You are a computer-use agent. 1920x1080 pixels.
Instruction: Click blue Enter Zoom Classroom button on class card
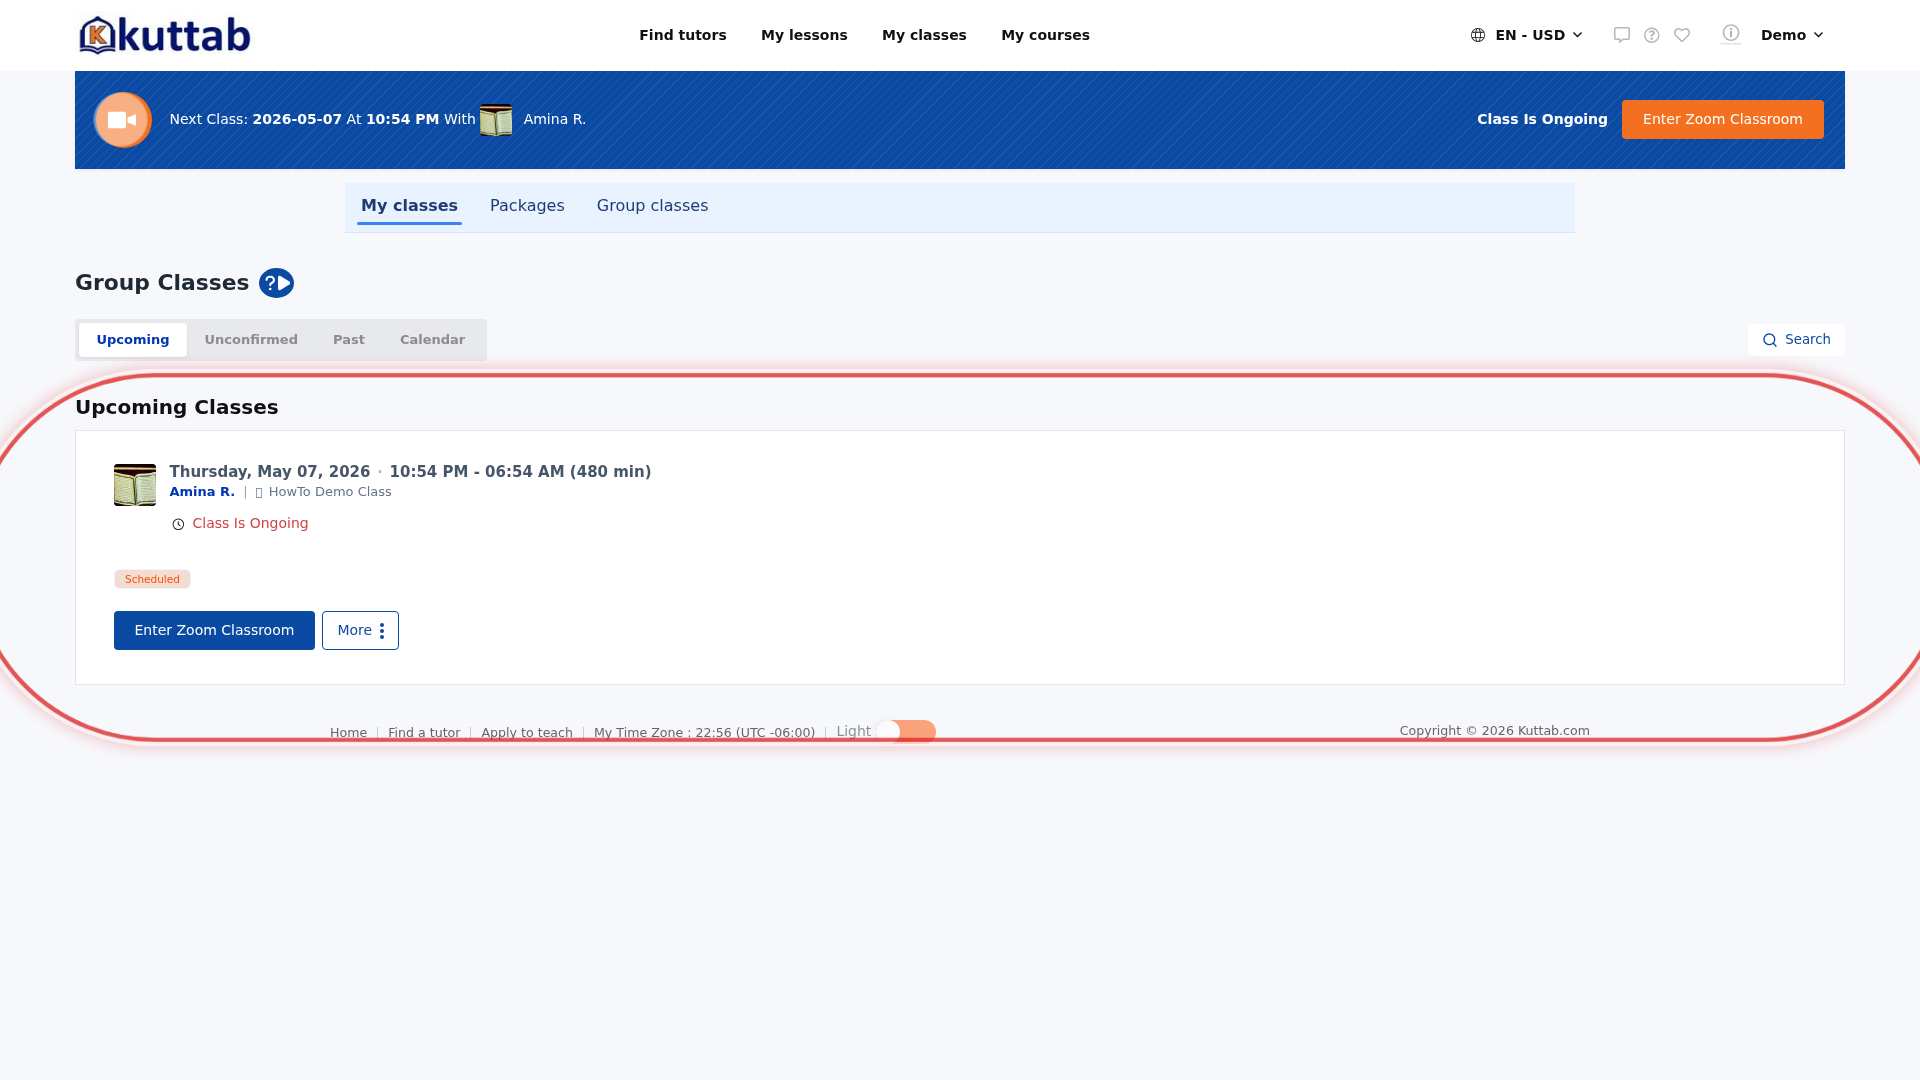[214, 631]
